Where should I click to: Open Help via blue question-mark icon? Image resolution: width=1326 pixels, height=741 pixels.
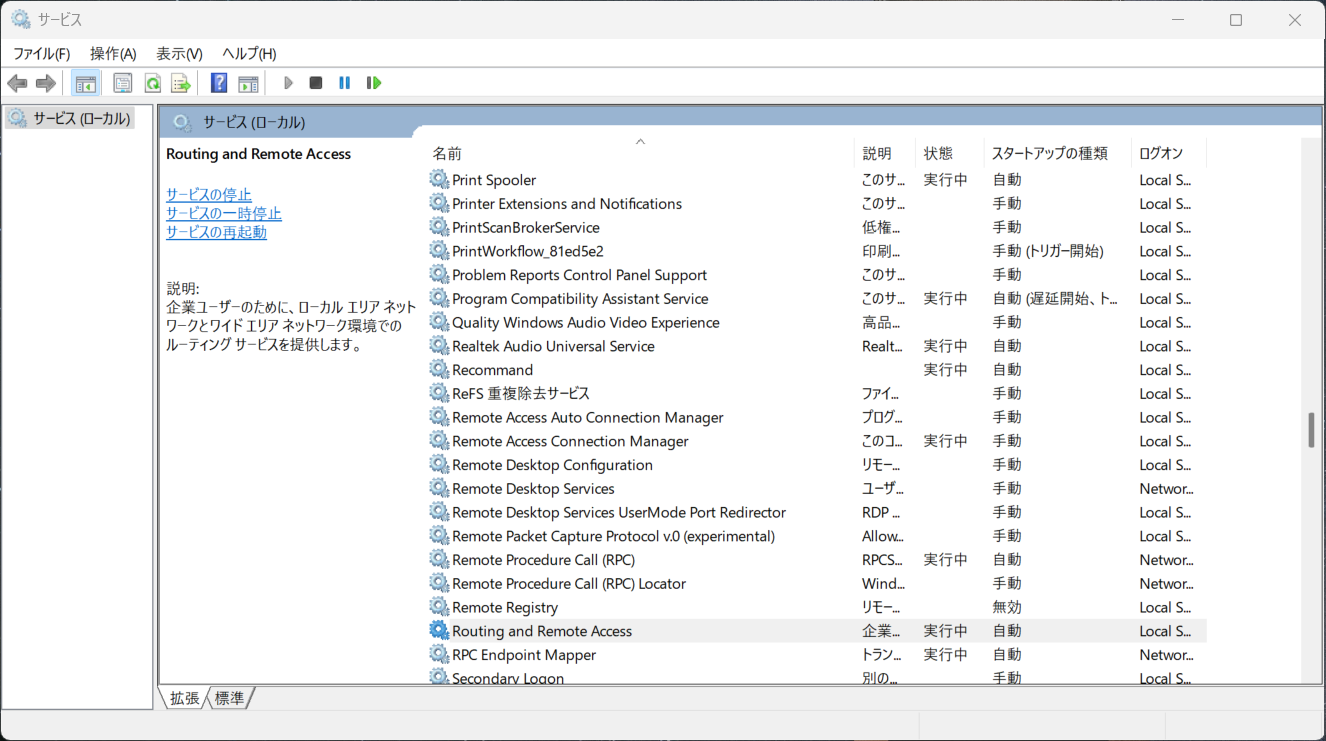(x=219, y=83)
